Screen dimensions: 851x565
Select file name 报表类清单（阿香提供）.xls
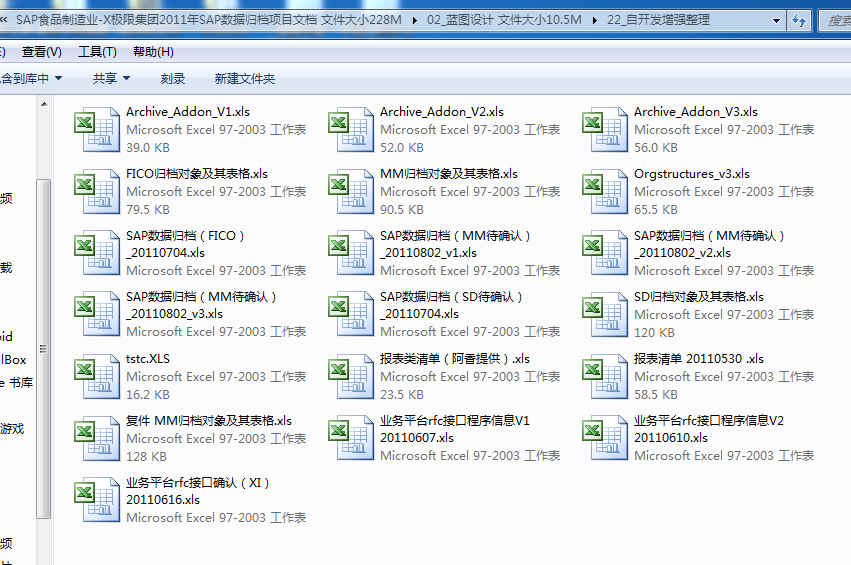click(455, 359)
